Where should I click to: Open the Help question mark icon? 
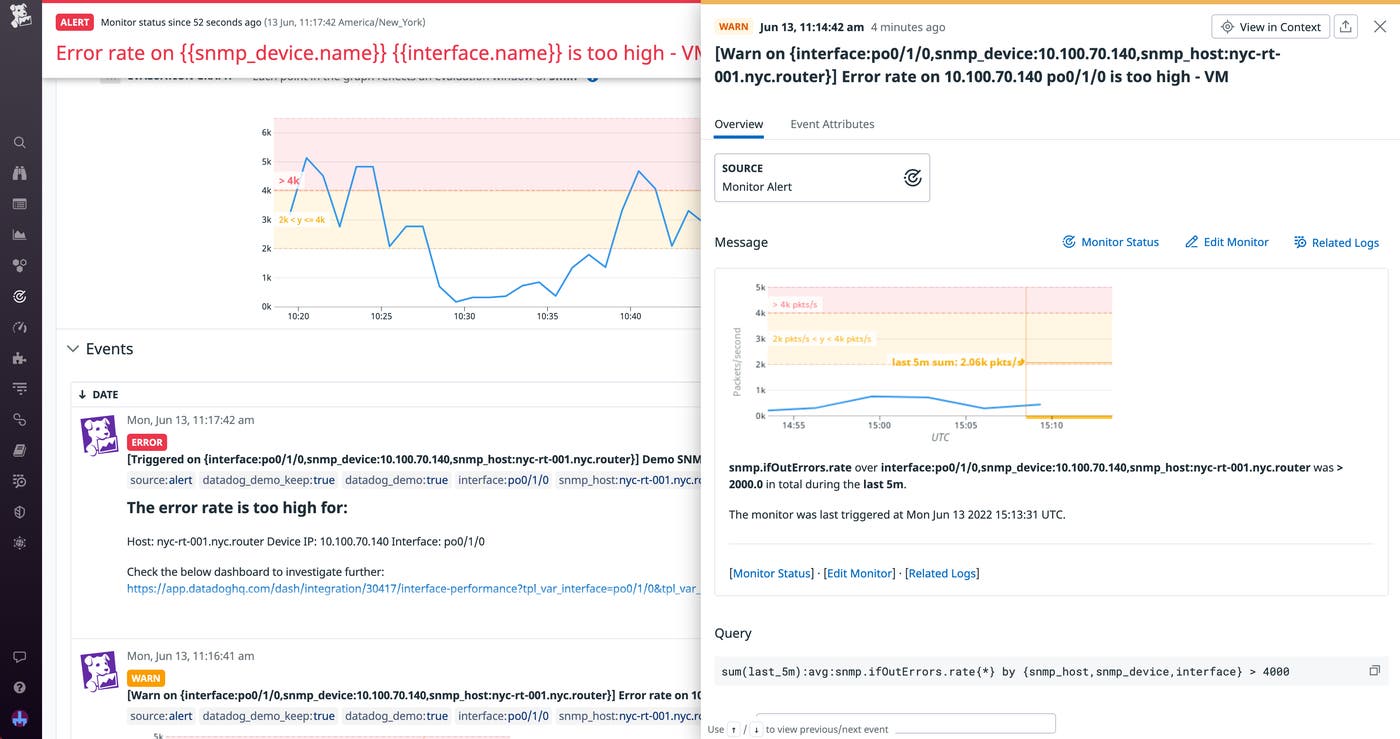19,688
